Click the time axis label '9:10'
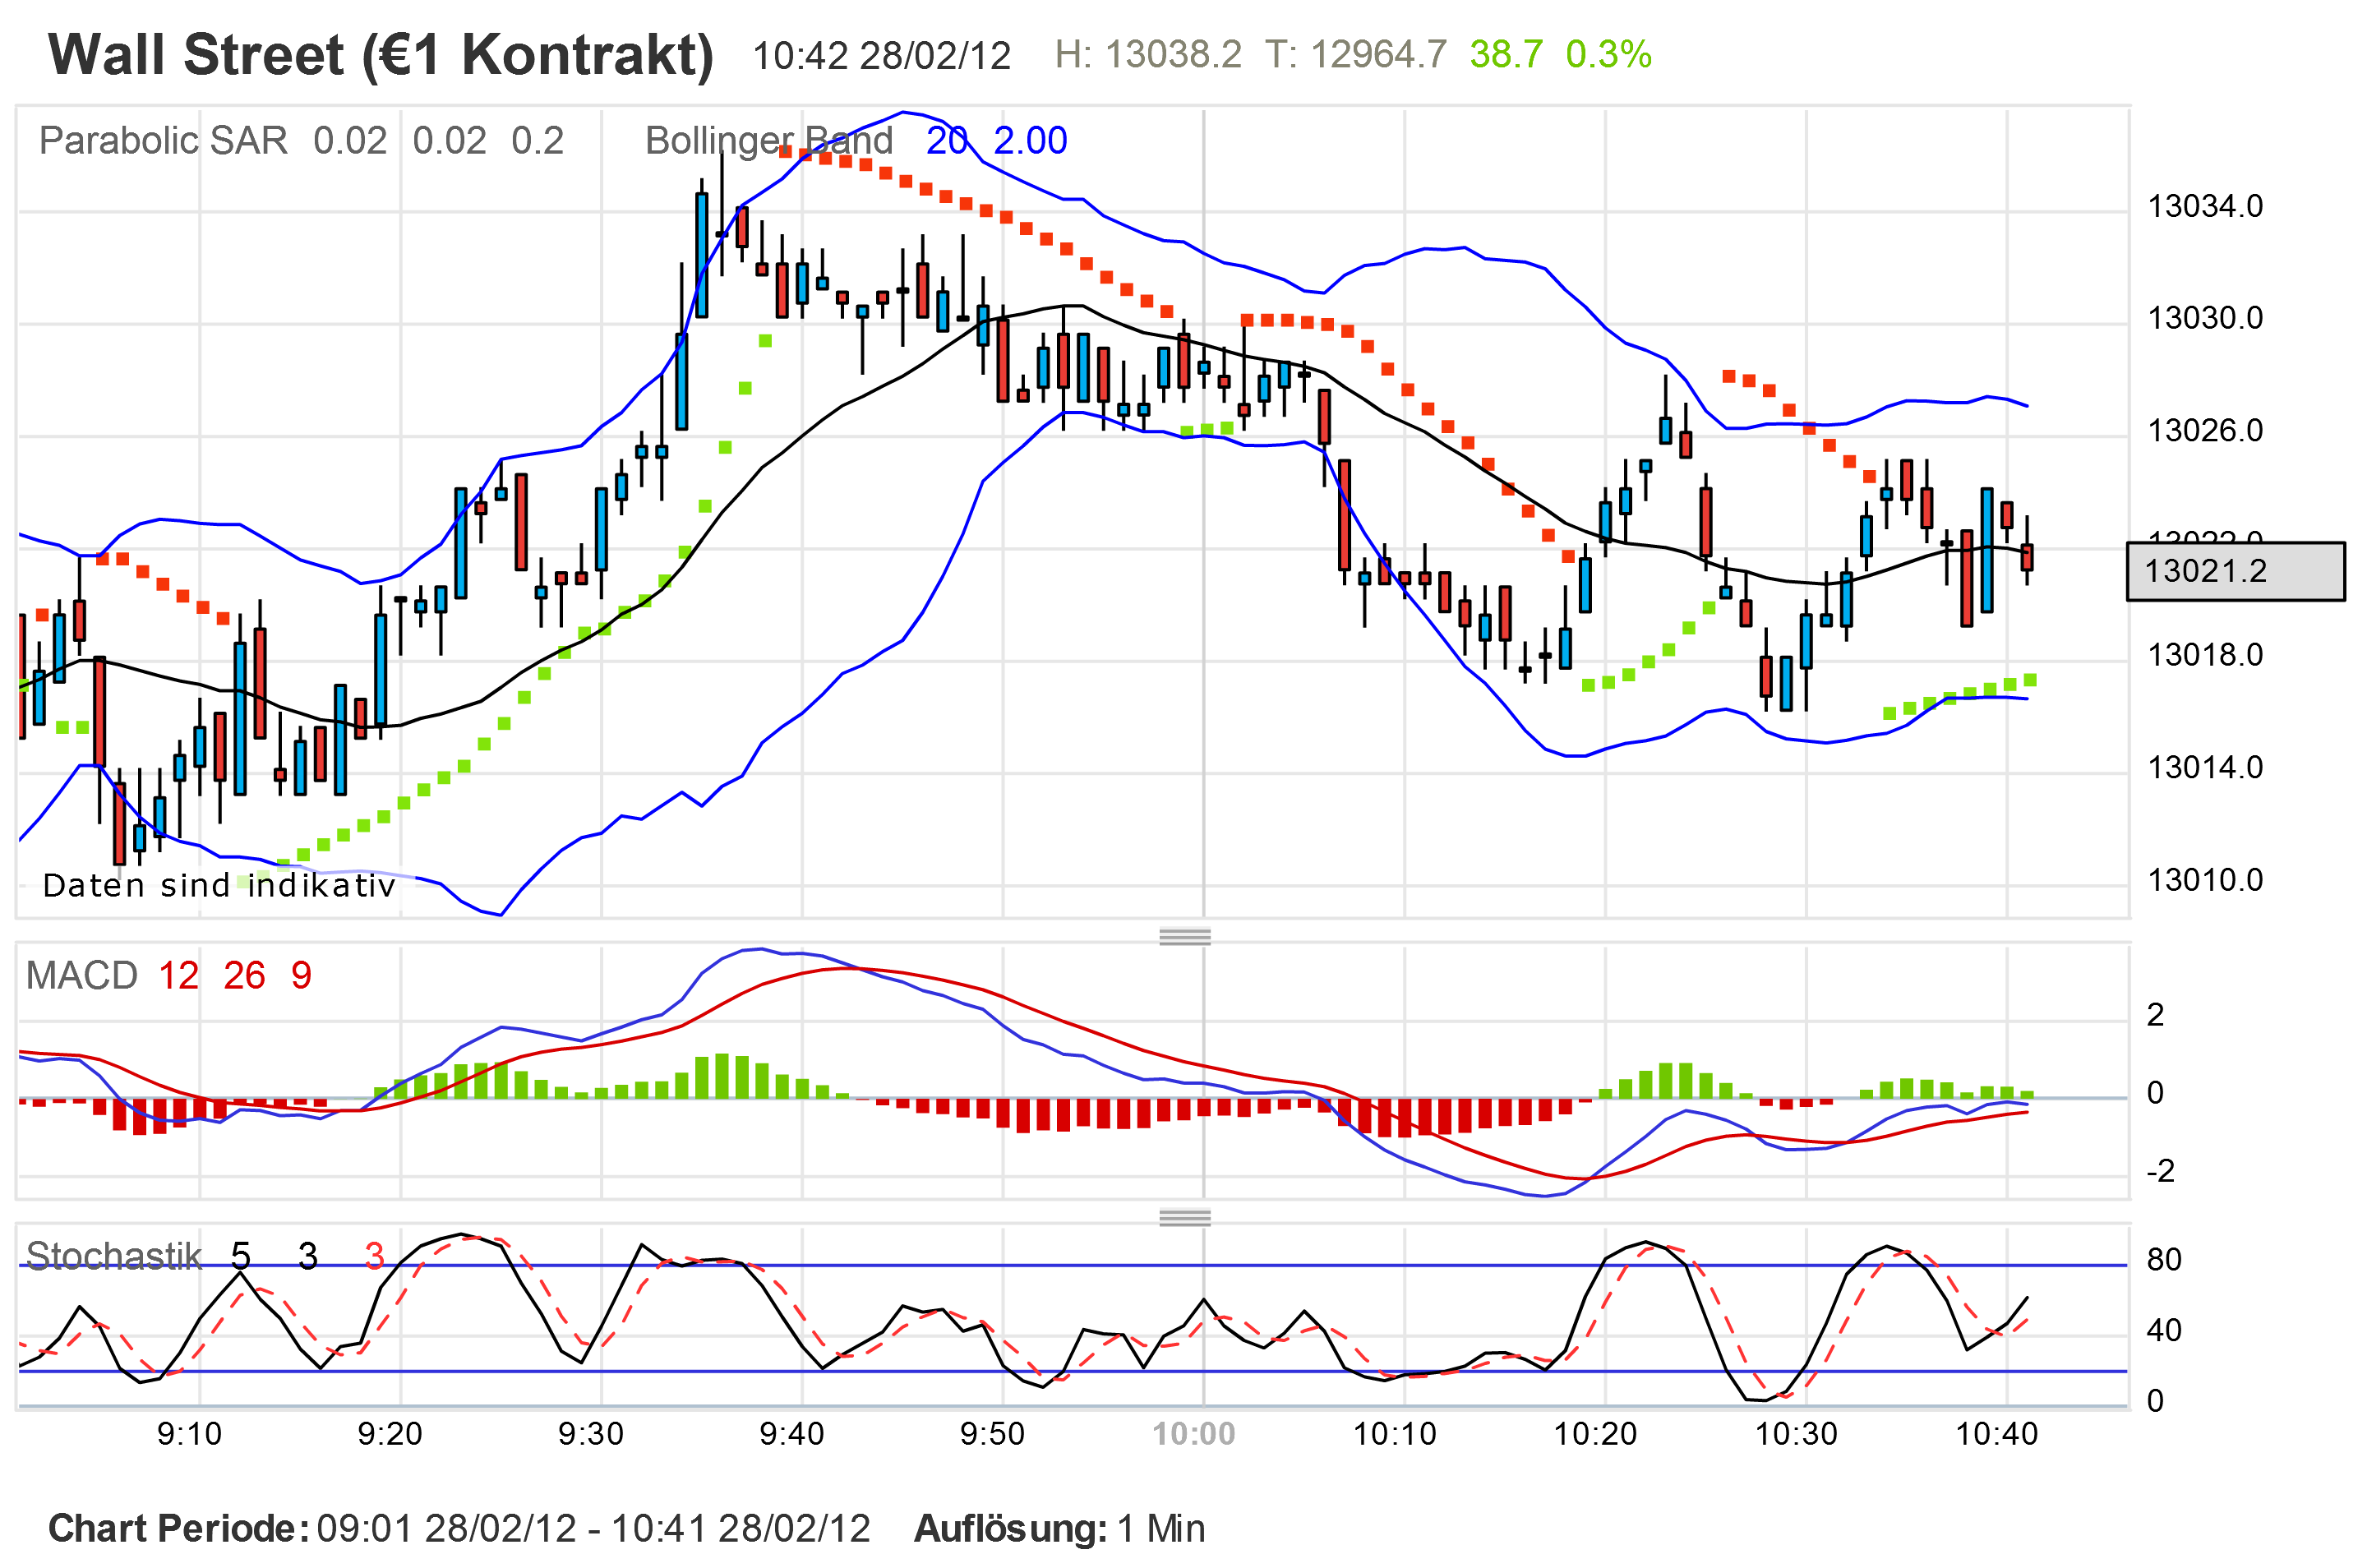 [189, 1435]
